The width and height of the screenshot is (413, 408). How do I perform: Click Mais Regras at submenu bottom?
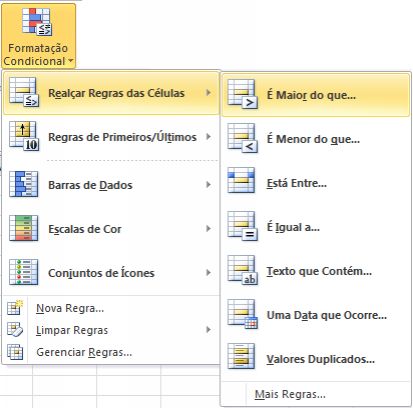click(290, 394)
